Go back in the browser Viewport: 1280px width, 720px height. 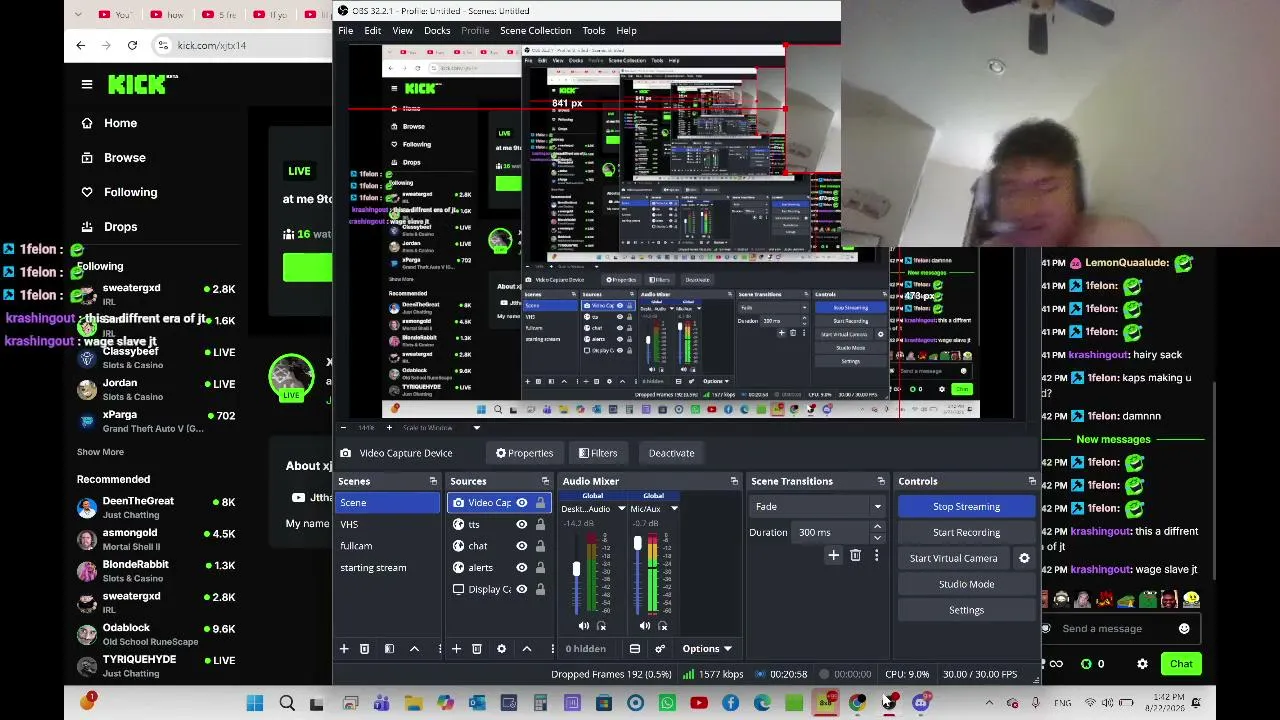(81, 45)
